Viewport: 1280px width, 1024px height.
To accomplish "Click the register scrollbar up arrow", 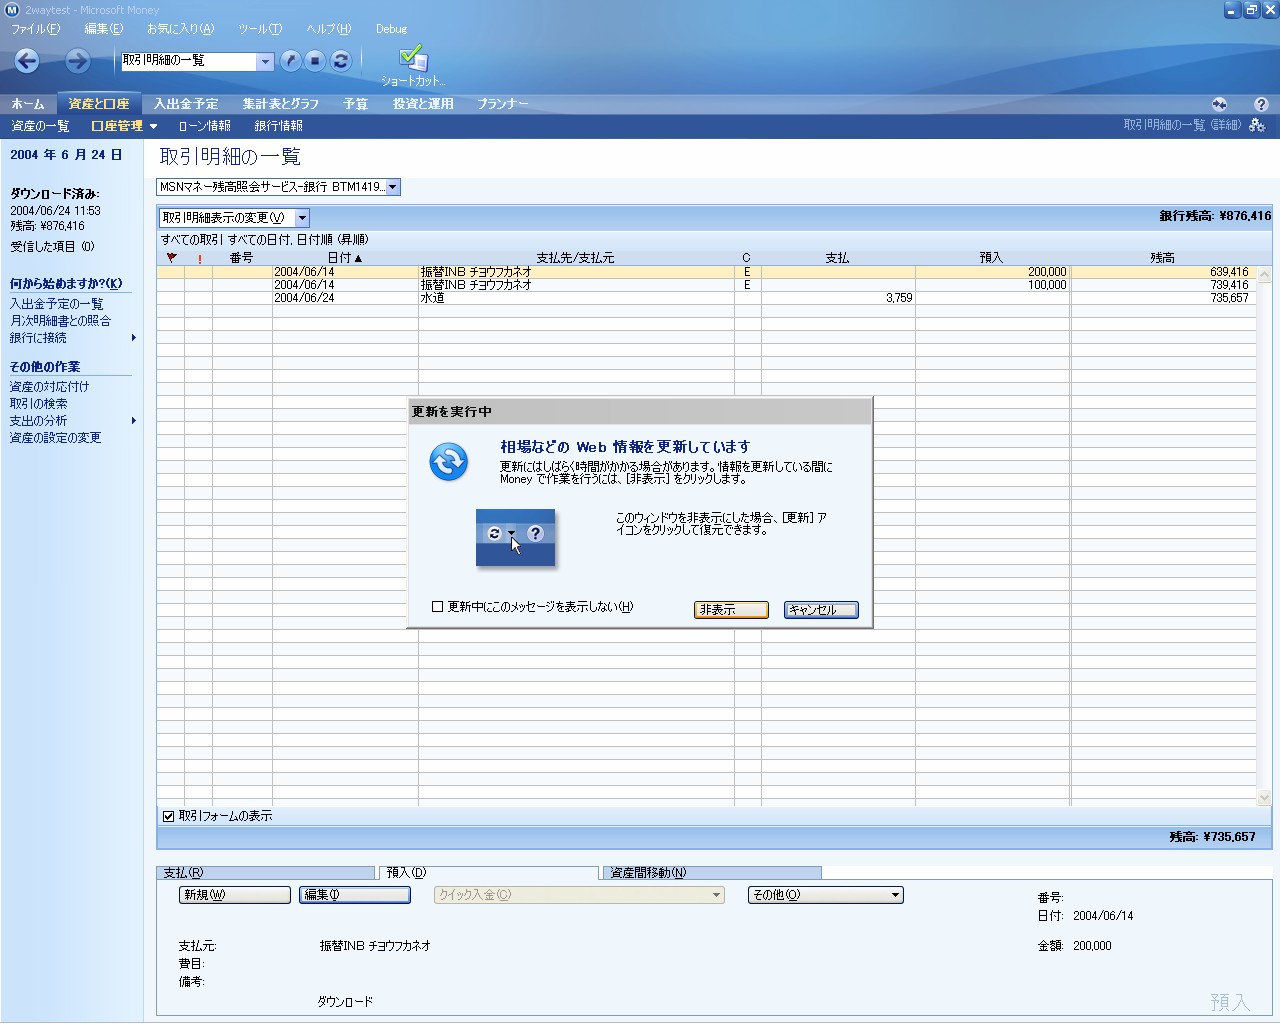I will click(x=1264, y=274).
